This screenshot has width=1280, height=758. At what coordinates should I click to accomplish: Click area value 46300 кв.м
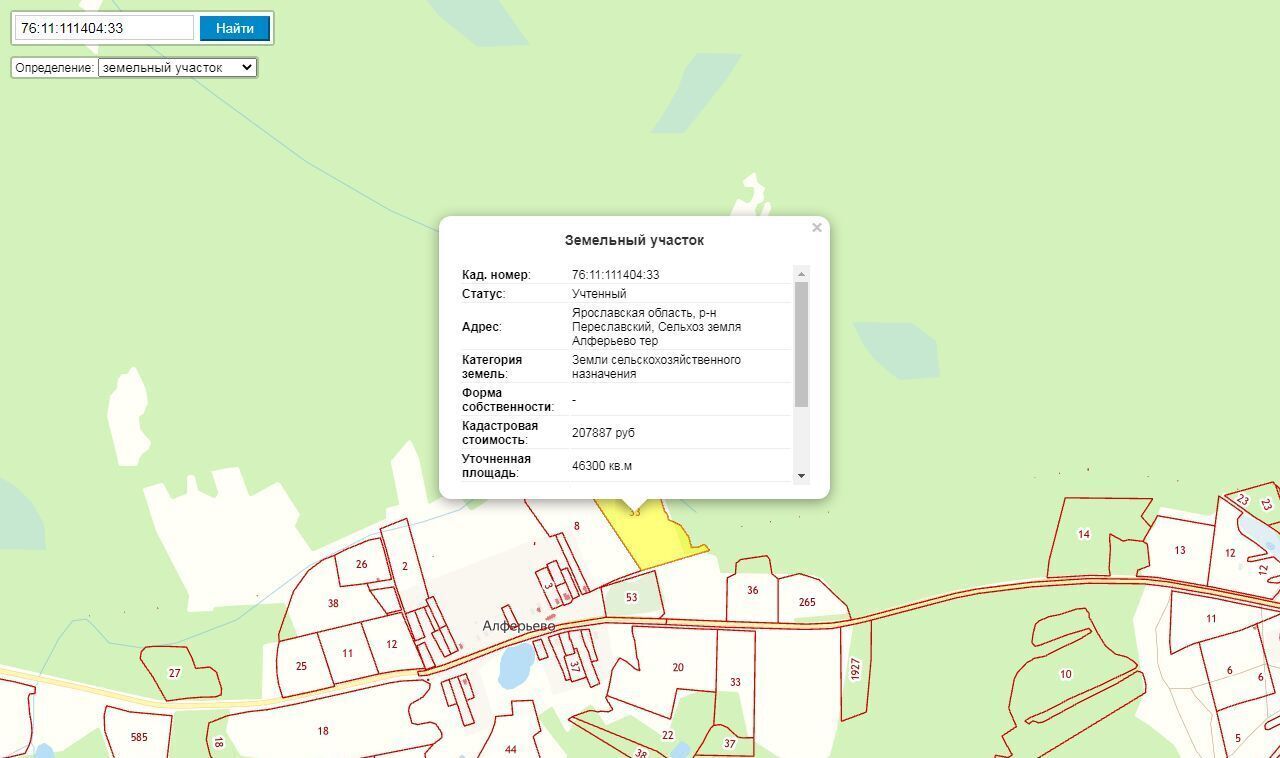602,466
